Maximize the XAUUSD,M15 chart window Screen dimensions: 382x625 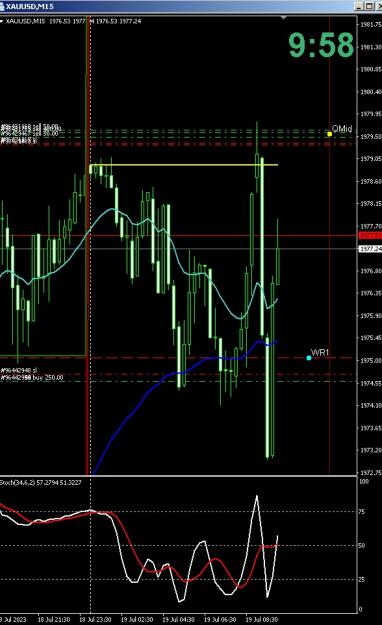pos(369,6)
